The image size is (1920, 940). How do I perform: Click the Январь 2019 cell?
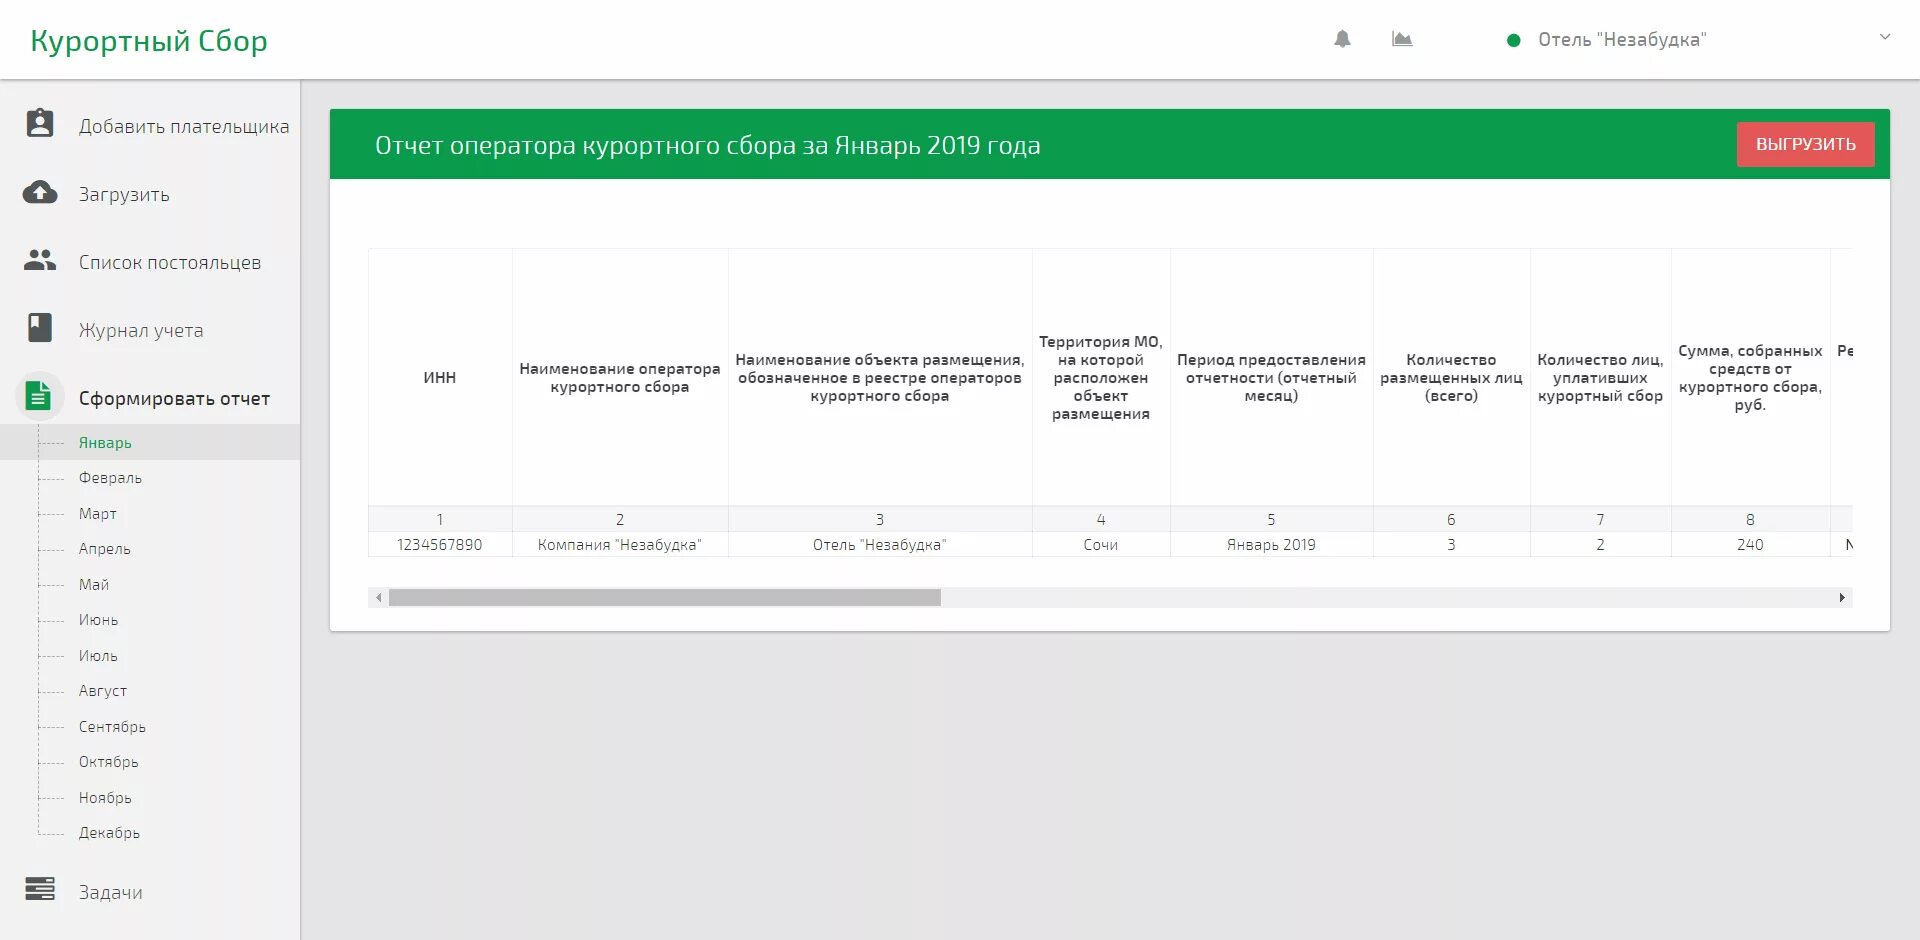coord(1271,544)
